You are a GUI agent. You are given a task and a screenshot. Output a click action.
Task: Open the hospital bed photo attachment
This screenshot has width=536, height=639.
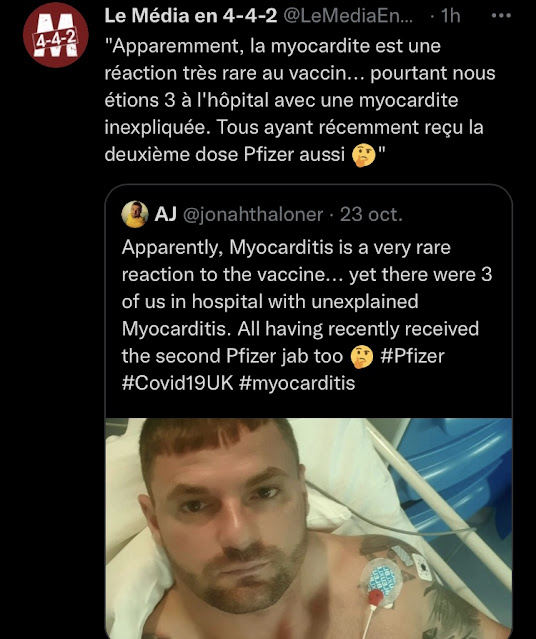309,528
